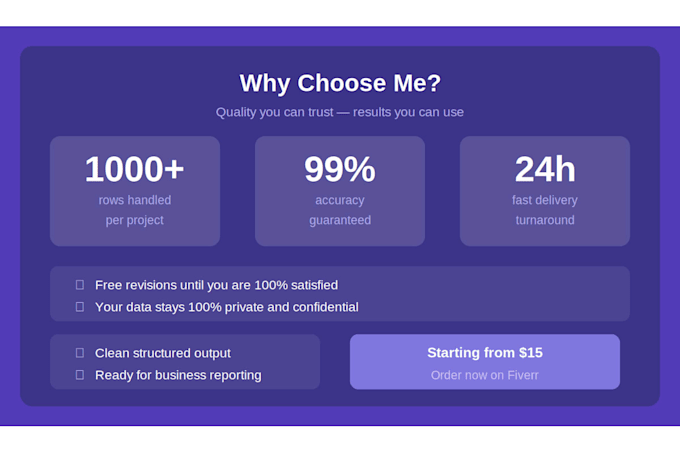Click Your data stays 100% private text
Viewport: 680px width, 453px height.
227,307
